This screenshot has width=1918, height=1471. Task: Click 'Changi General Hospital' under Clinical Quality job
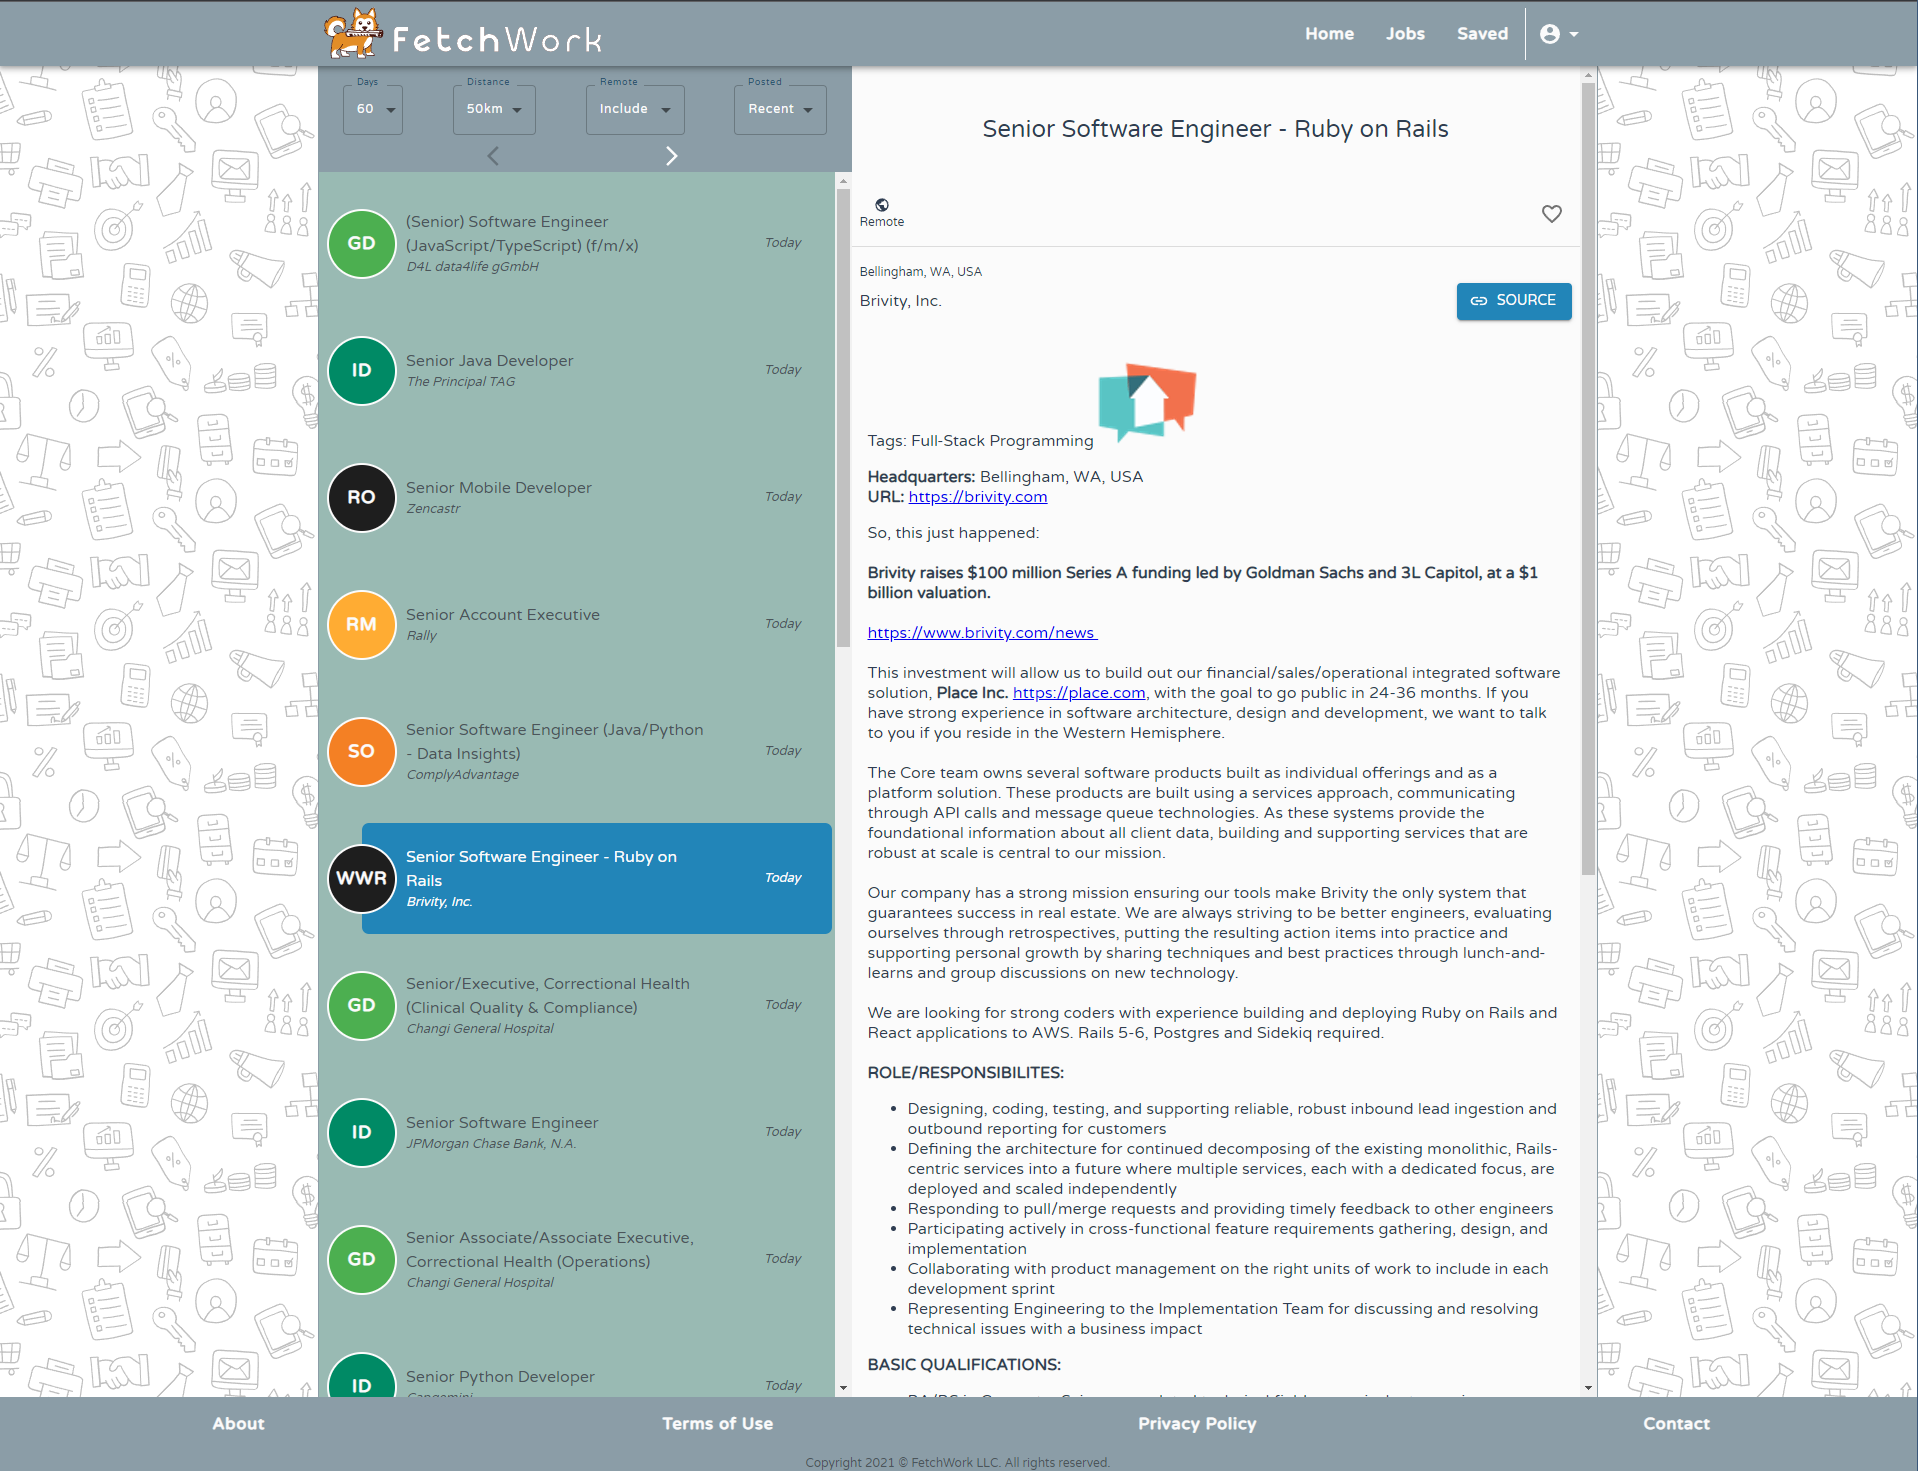[479, 1029]
